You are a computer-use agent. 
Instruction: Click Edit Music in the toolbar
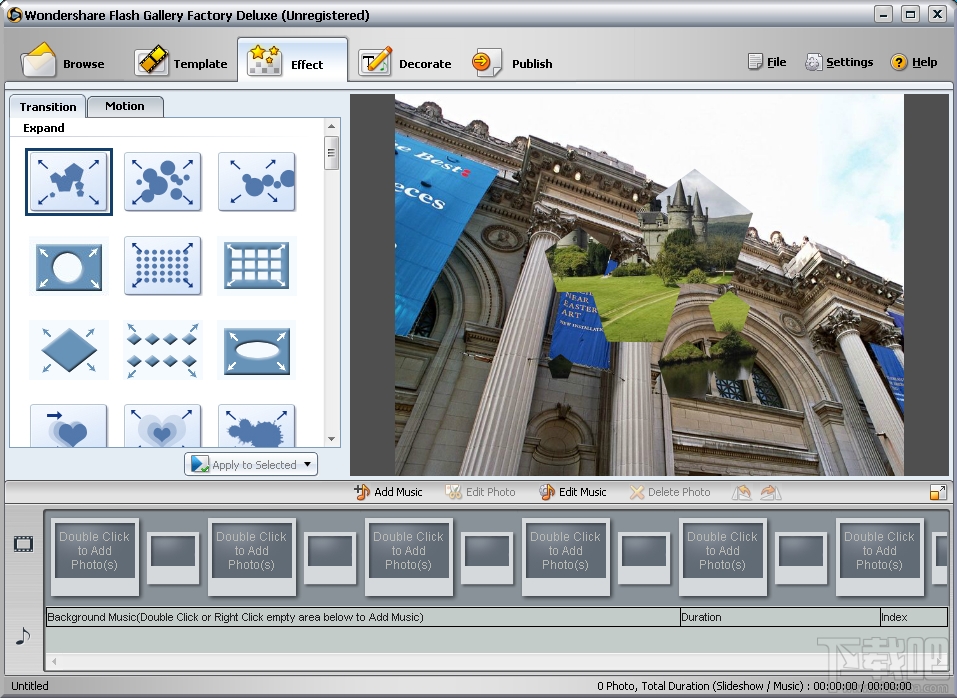[x=573, y=492]
